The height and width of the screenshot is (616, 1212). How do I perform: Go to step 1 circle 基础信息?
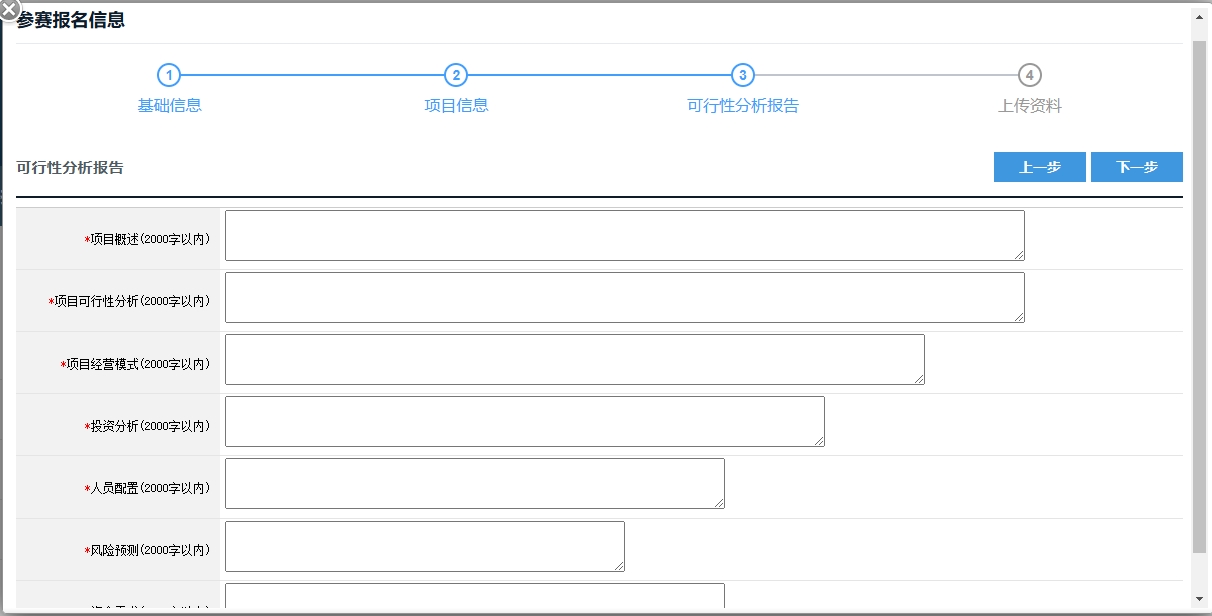tap(169, 75)
